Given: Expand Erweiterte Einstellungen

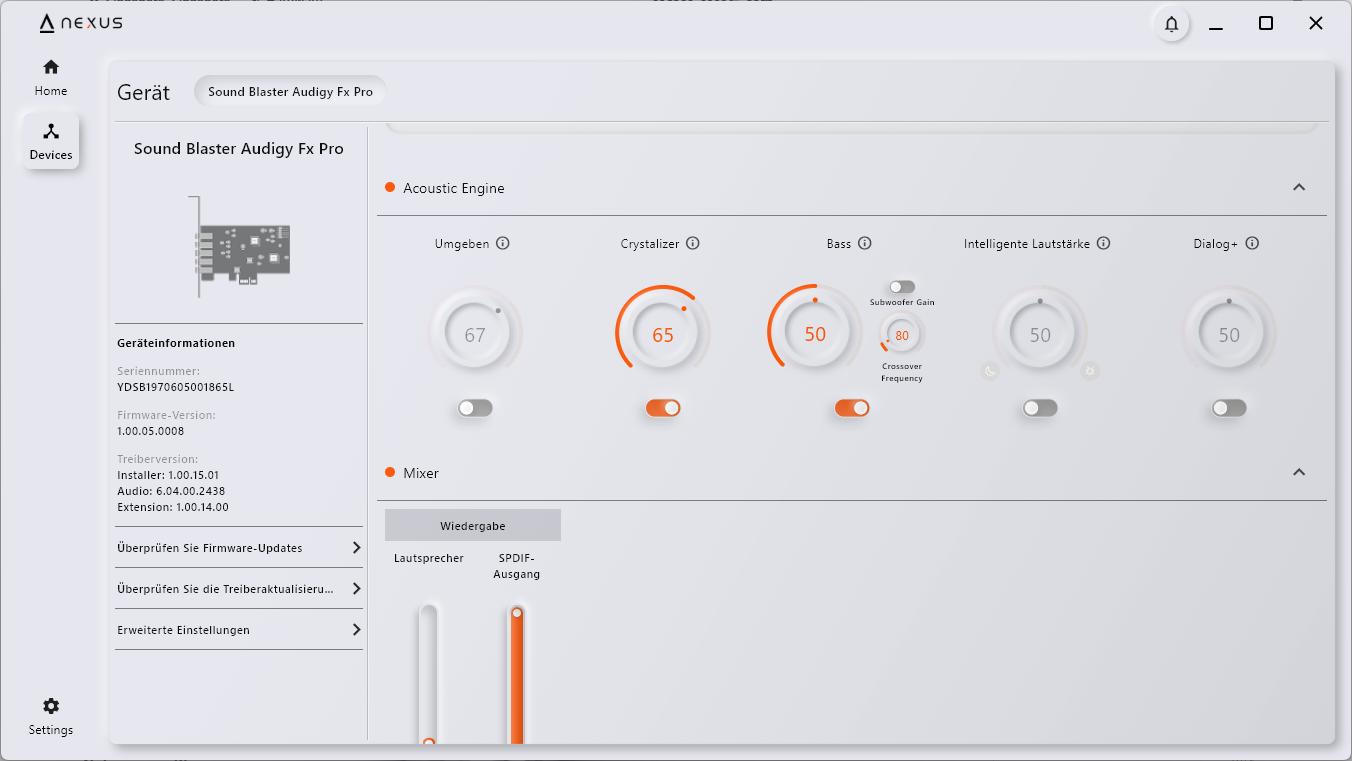Looking at the screenshot, I should point(238,630).
